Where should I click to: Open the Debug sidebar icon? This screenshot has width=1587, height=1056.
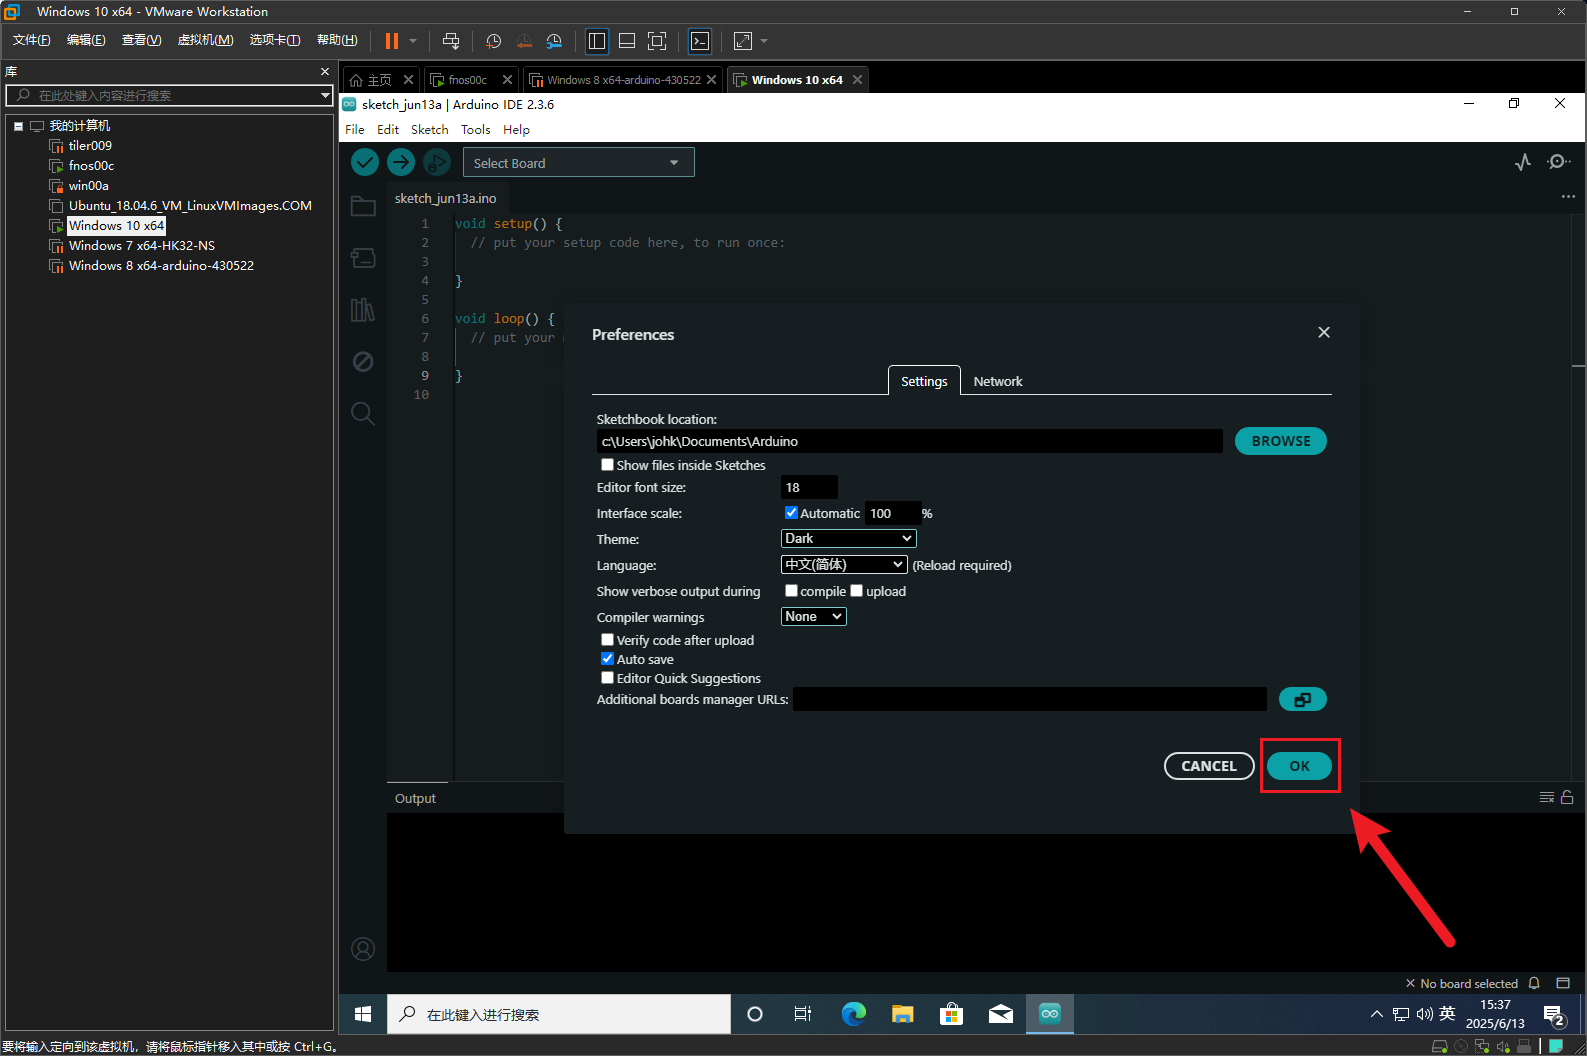click(x=363, y=361)
